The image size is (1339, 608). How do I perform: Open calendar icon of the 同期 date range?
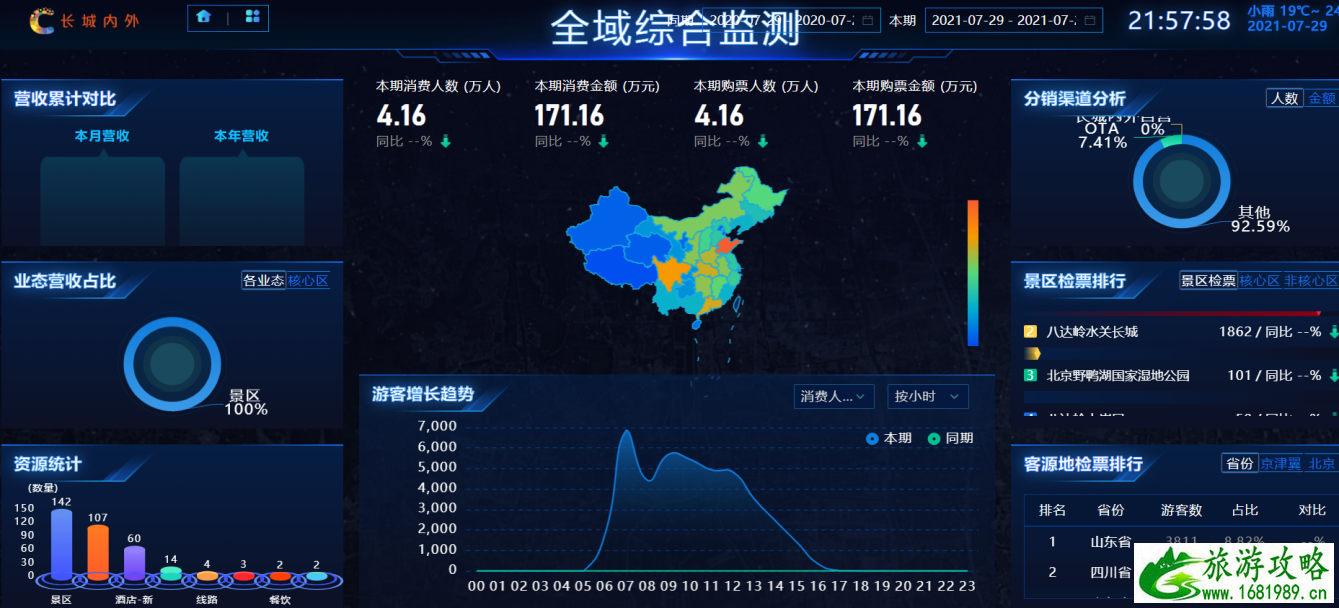click(x=868, y=20)
